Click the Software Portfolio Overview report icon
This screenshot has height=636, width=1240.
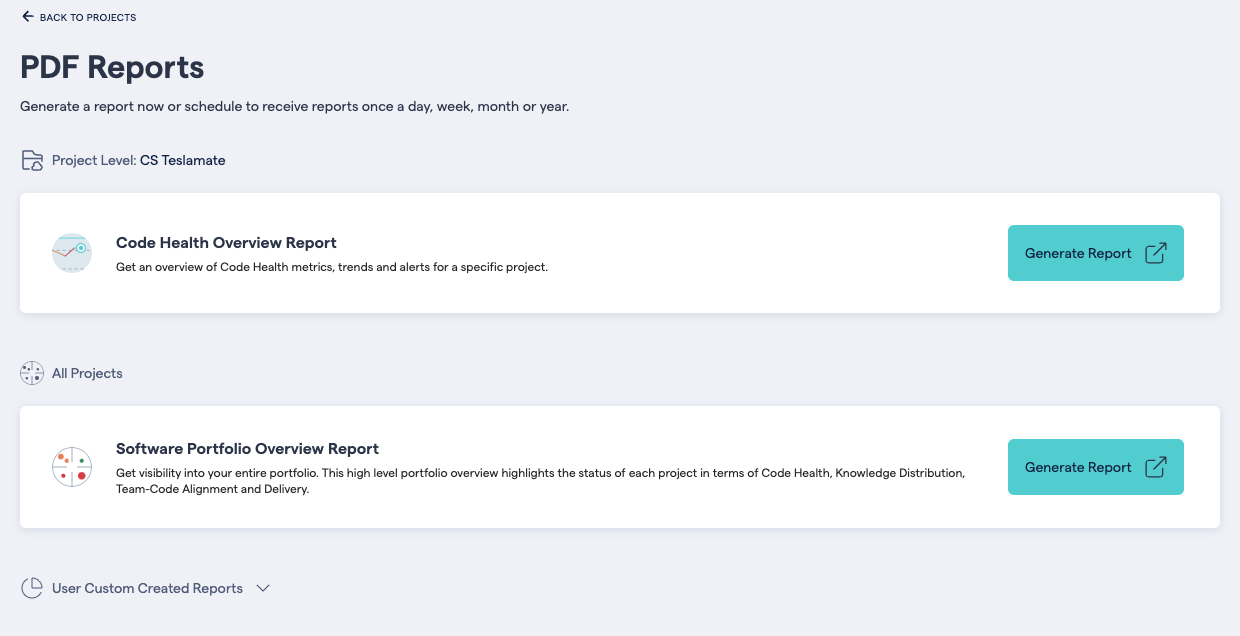71,466
